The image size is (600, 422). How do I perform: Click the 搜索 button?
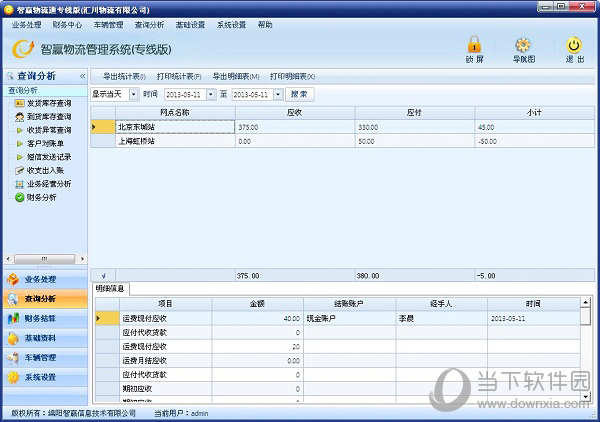pyautogui.click(x=300, y=94)
